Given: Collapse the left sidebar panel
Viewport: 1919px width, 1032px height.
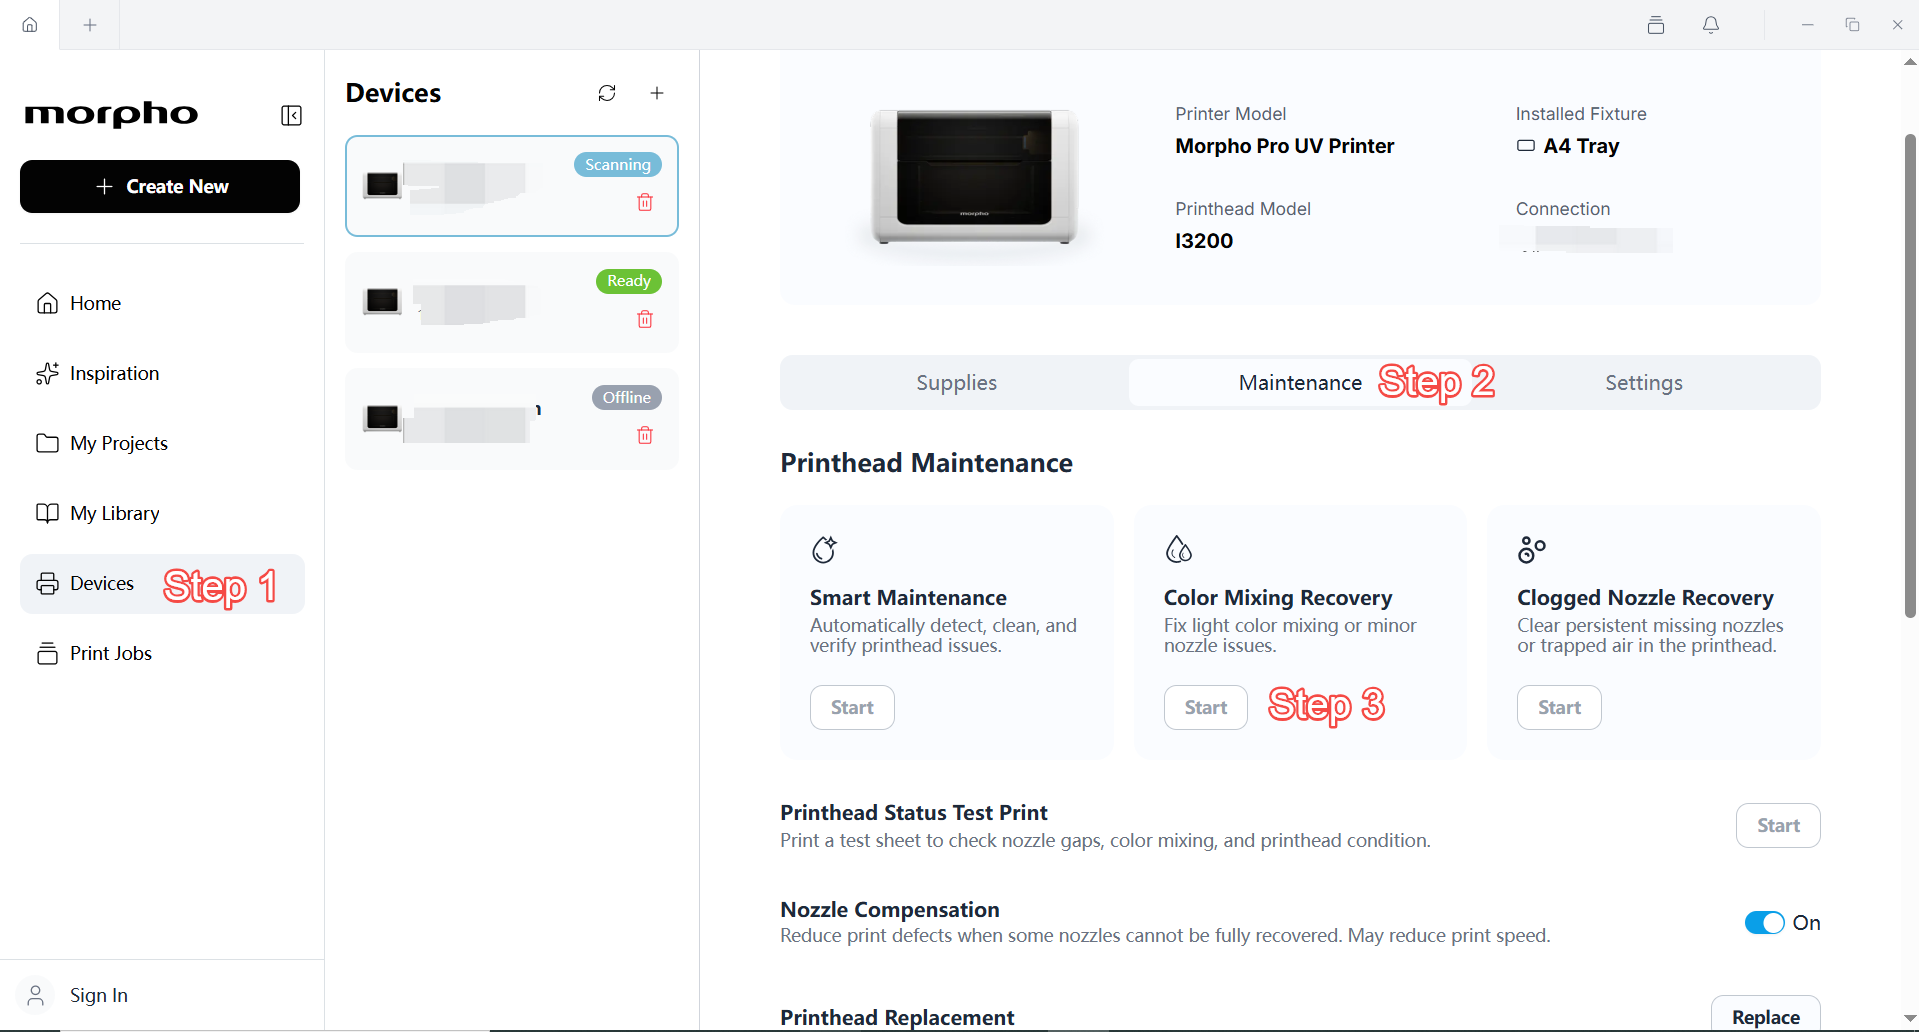Looking at the screenshot, I should point(291,116).
